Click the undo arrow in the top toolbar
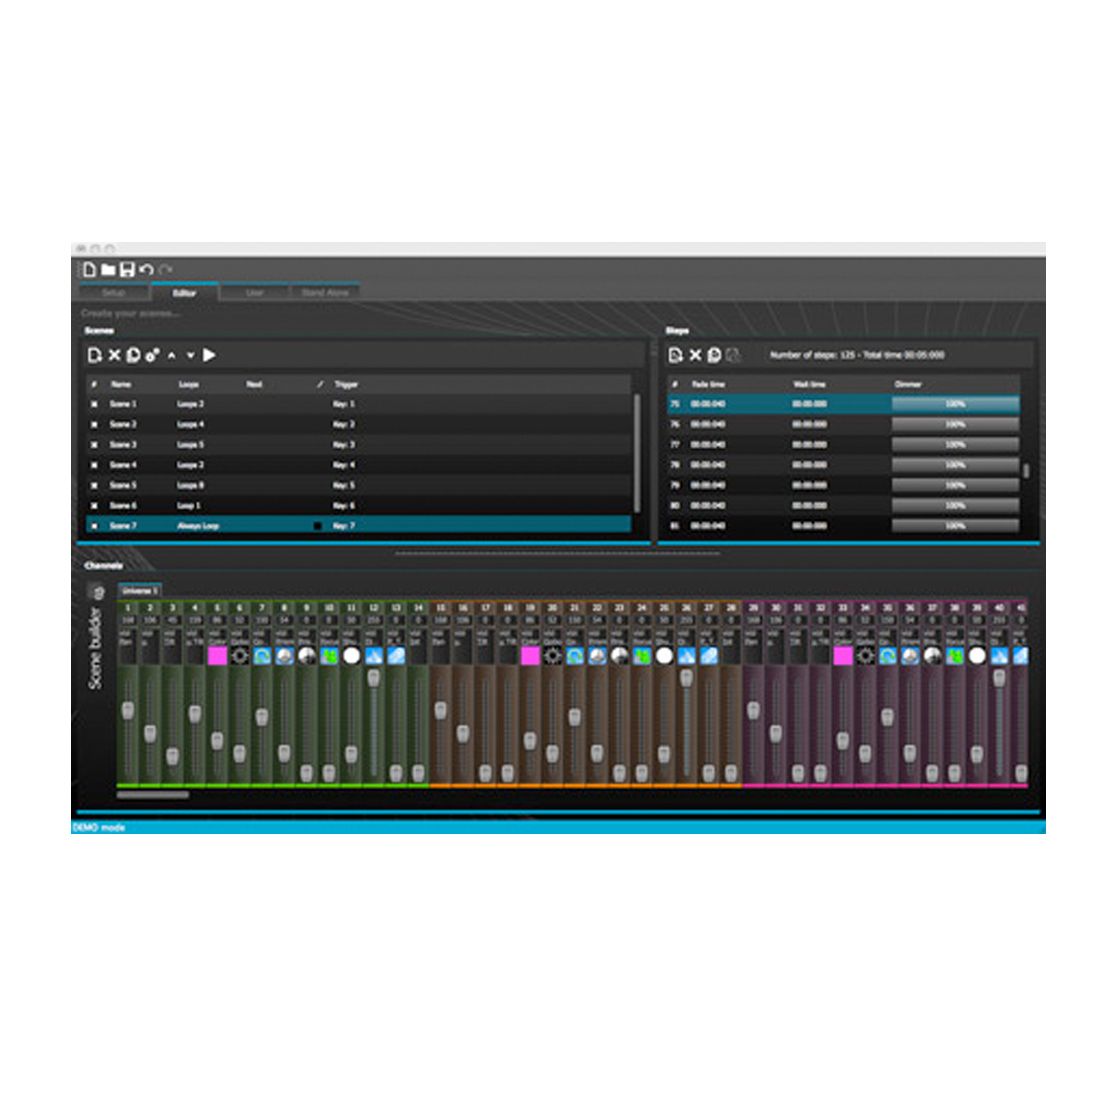Image resolution: width=1100 pixels, height=1100 pixels. click(x=146, y=270)
